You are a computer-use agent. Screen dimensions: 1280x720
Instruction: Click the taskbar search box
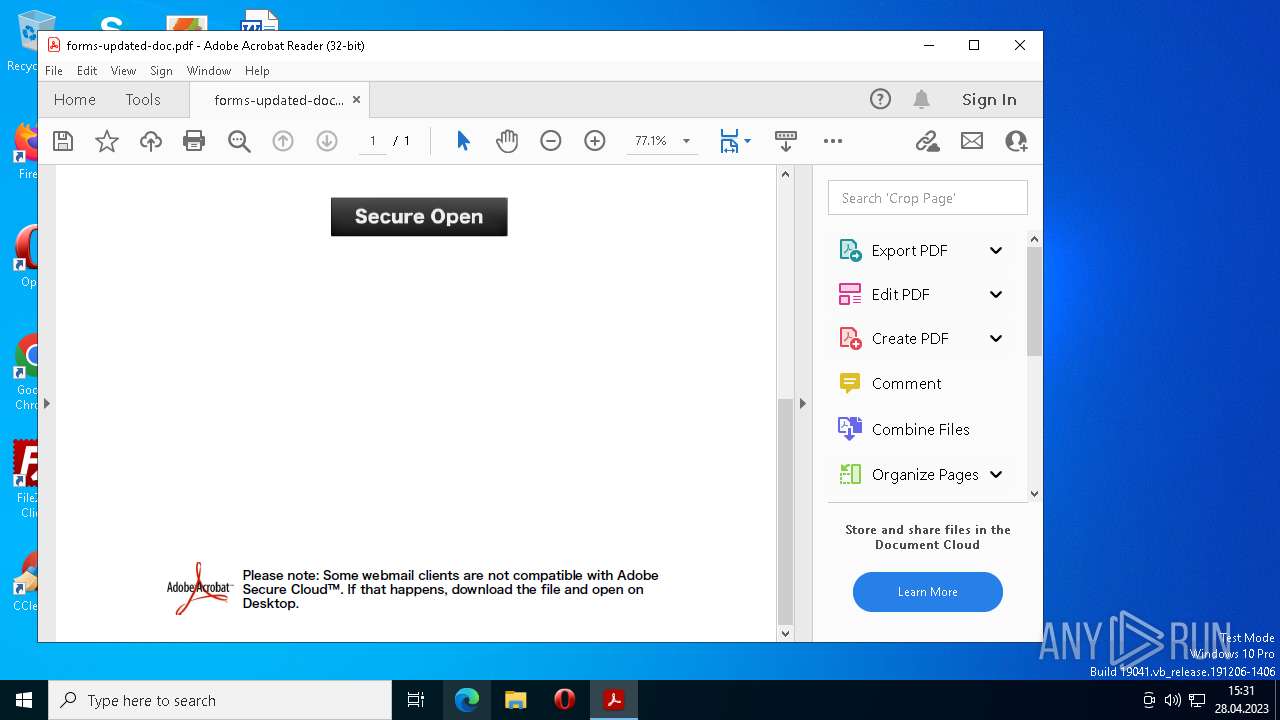pyautogui.click(x=220, y=700)
